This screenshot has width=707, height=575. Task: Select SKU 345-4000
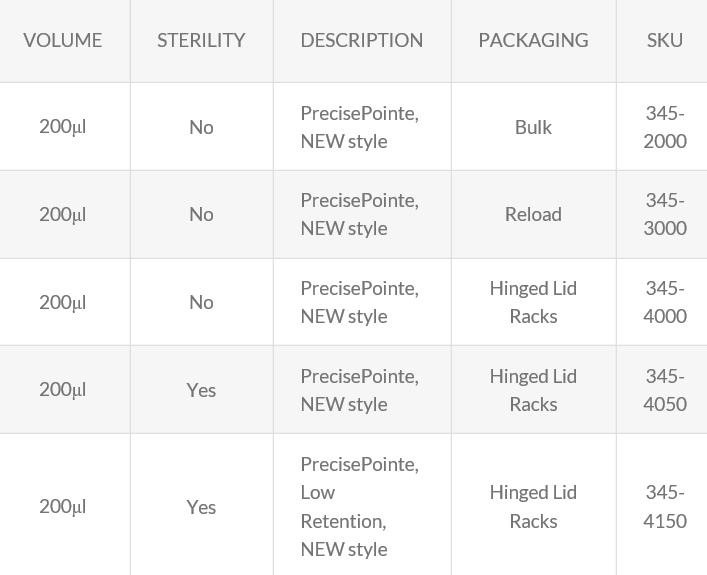tap(665, 302)
